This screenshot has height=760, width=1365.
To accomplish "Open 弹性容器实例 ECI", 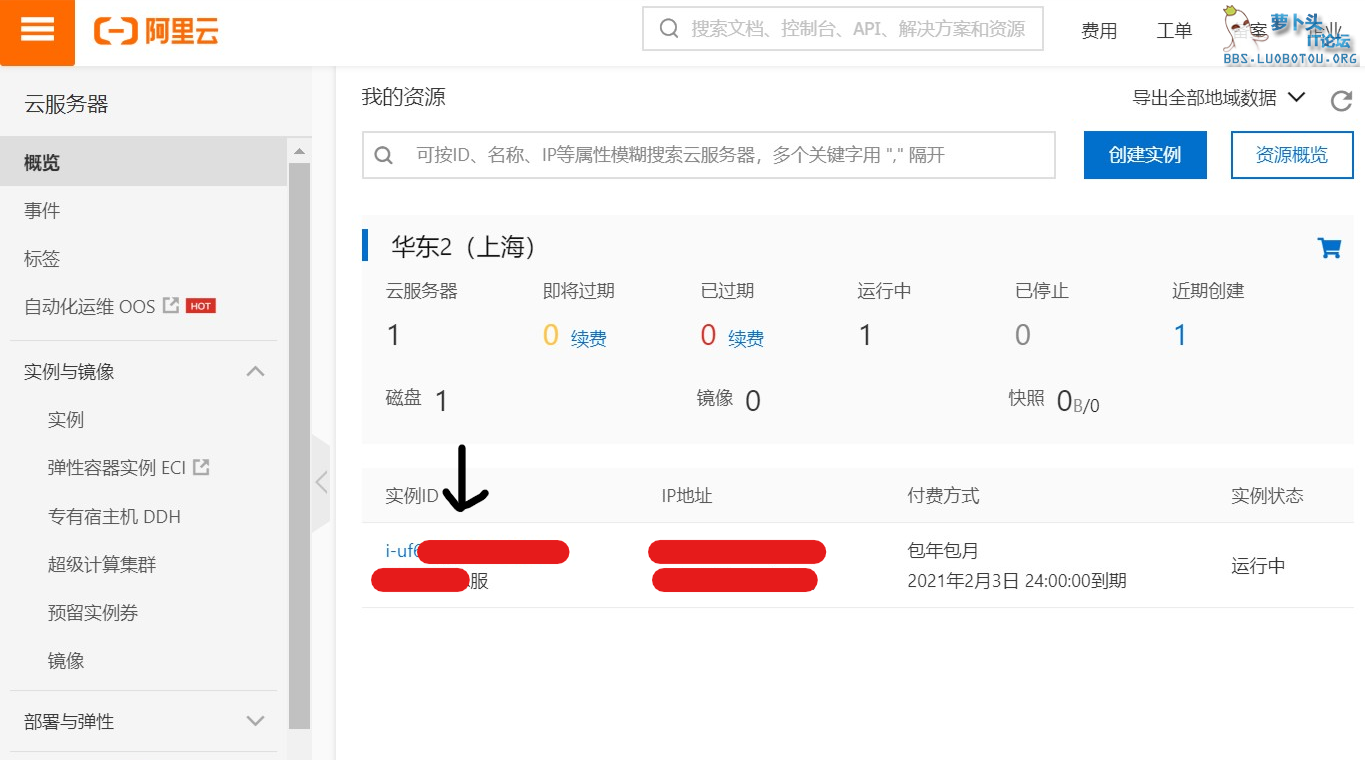I will pos(117,468).
